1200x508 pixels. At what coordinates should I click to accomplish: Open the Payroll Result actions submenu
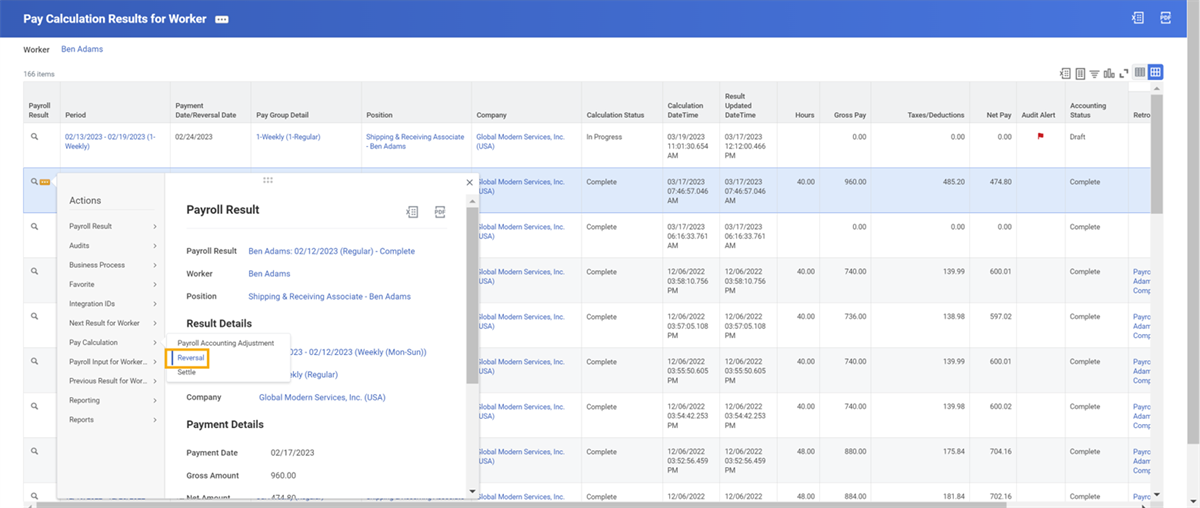click(x=113, y=227)
